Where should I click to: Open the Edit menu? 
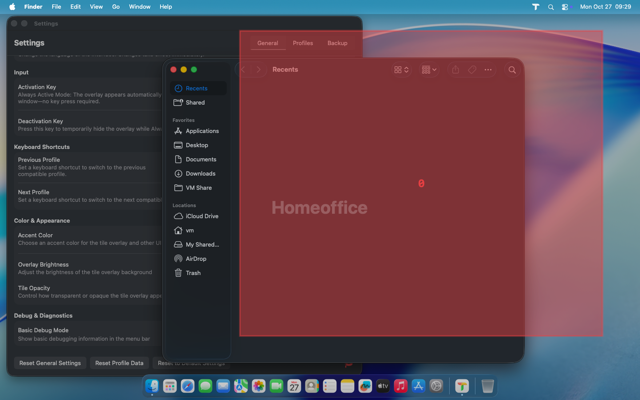point(76,7)
